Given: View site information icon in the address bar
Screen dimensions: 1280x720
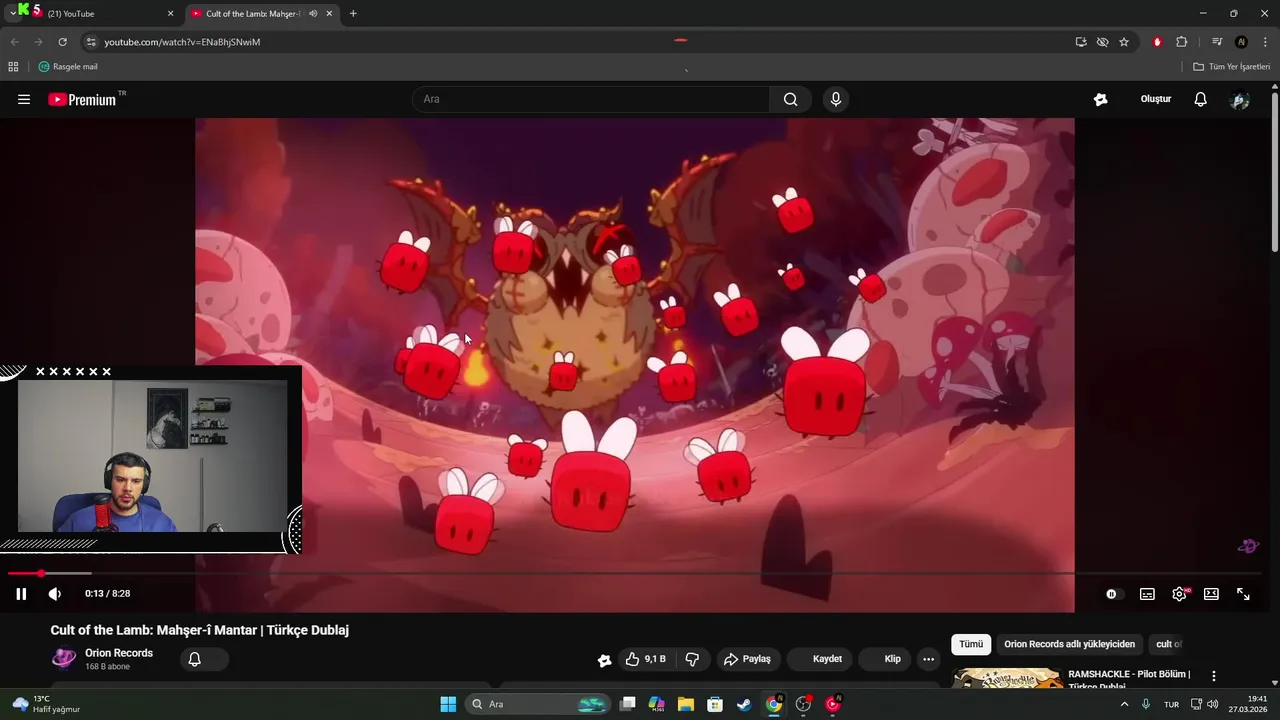Looking at the screenshot, I should 90,42.
